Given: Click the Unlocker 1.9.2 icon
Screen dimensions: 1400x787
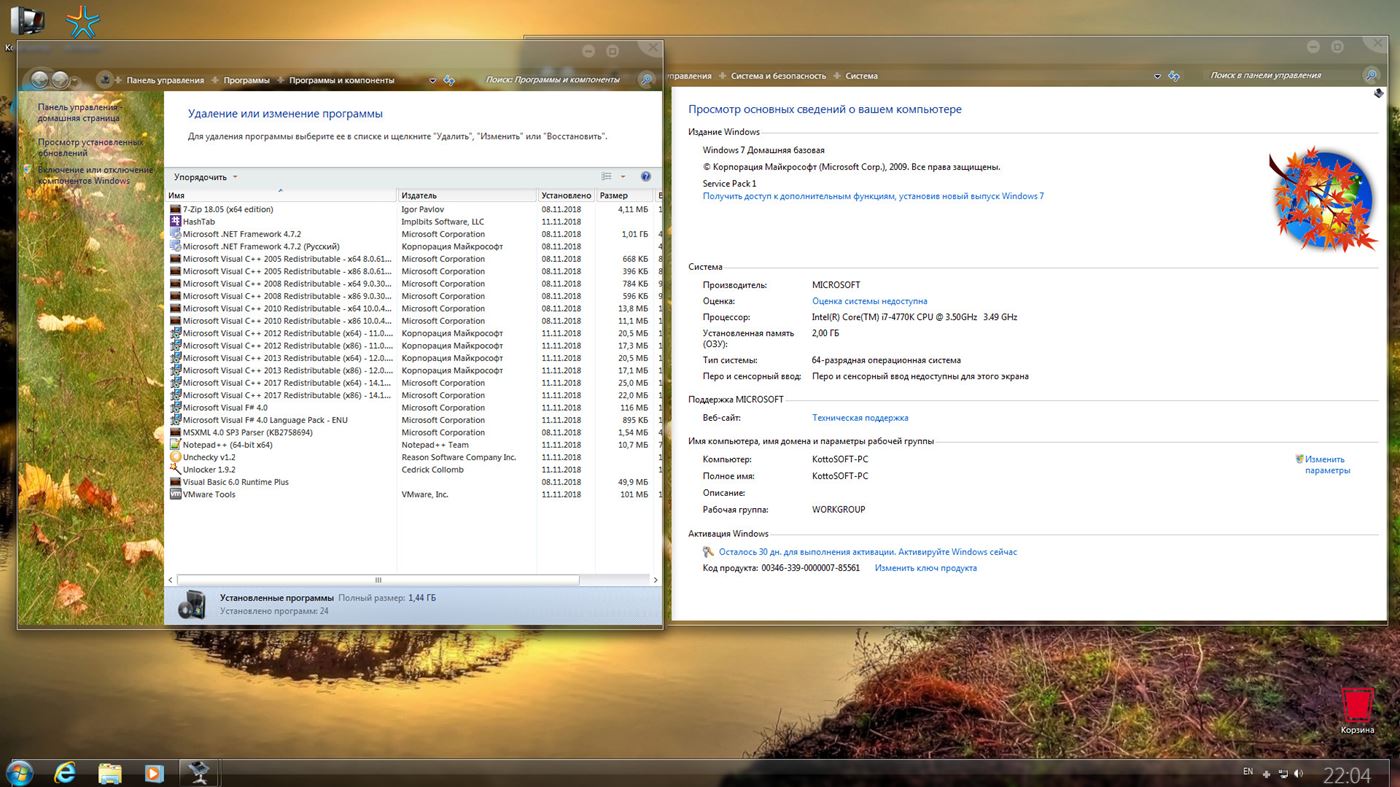Looking at the screenshot, I should tap(175, 469).
